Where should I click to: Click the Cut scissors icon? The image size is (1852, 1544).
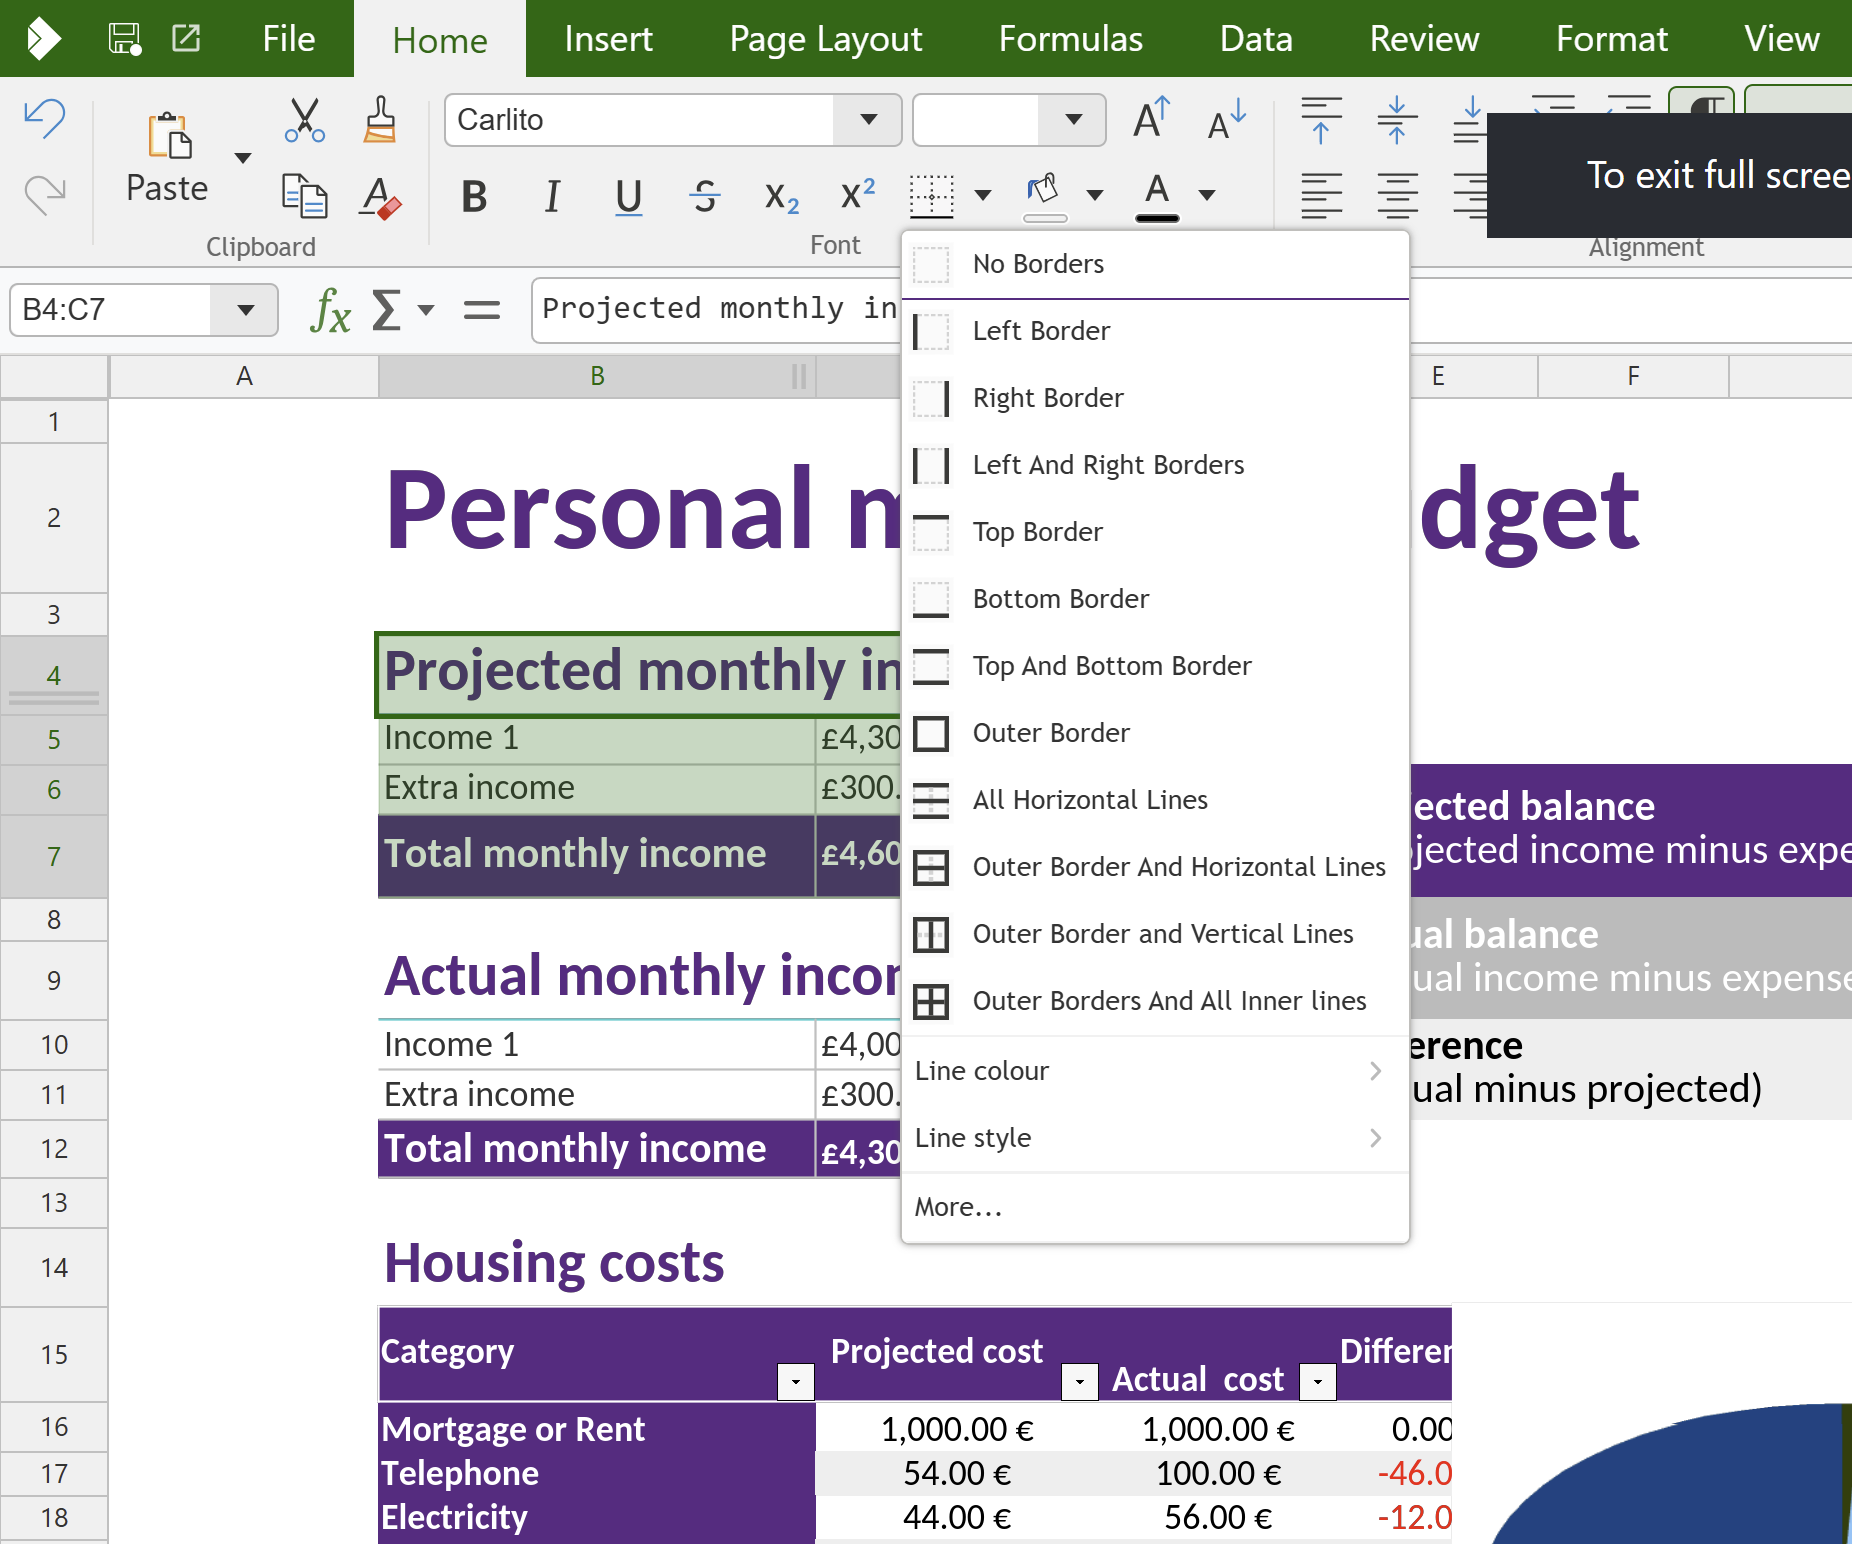click(304, 121)
